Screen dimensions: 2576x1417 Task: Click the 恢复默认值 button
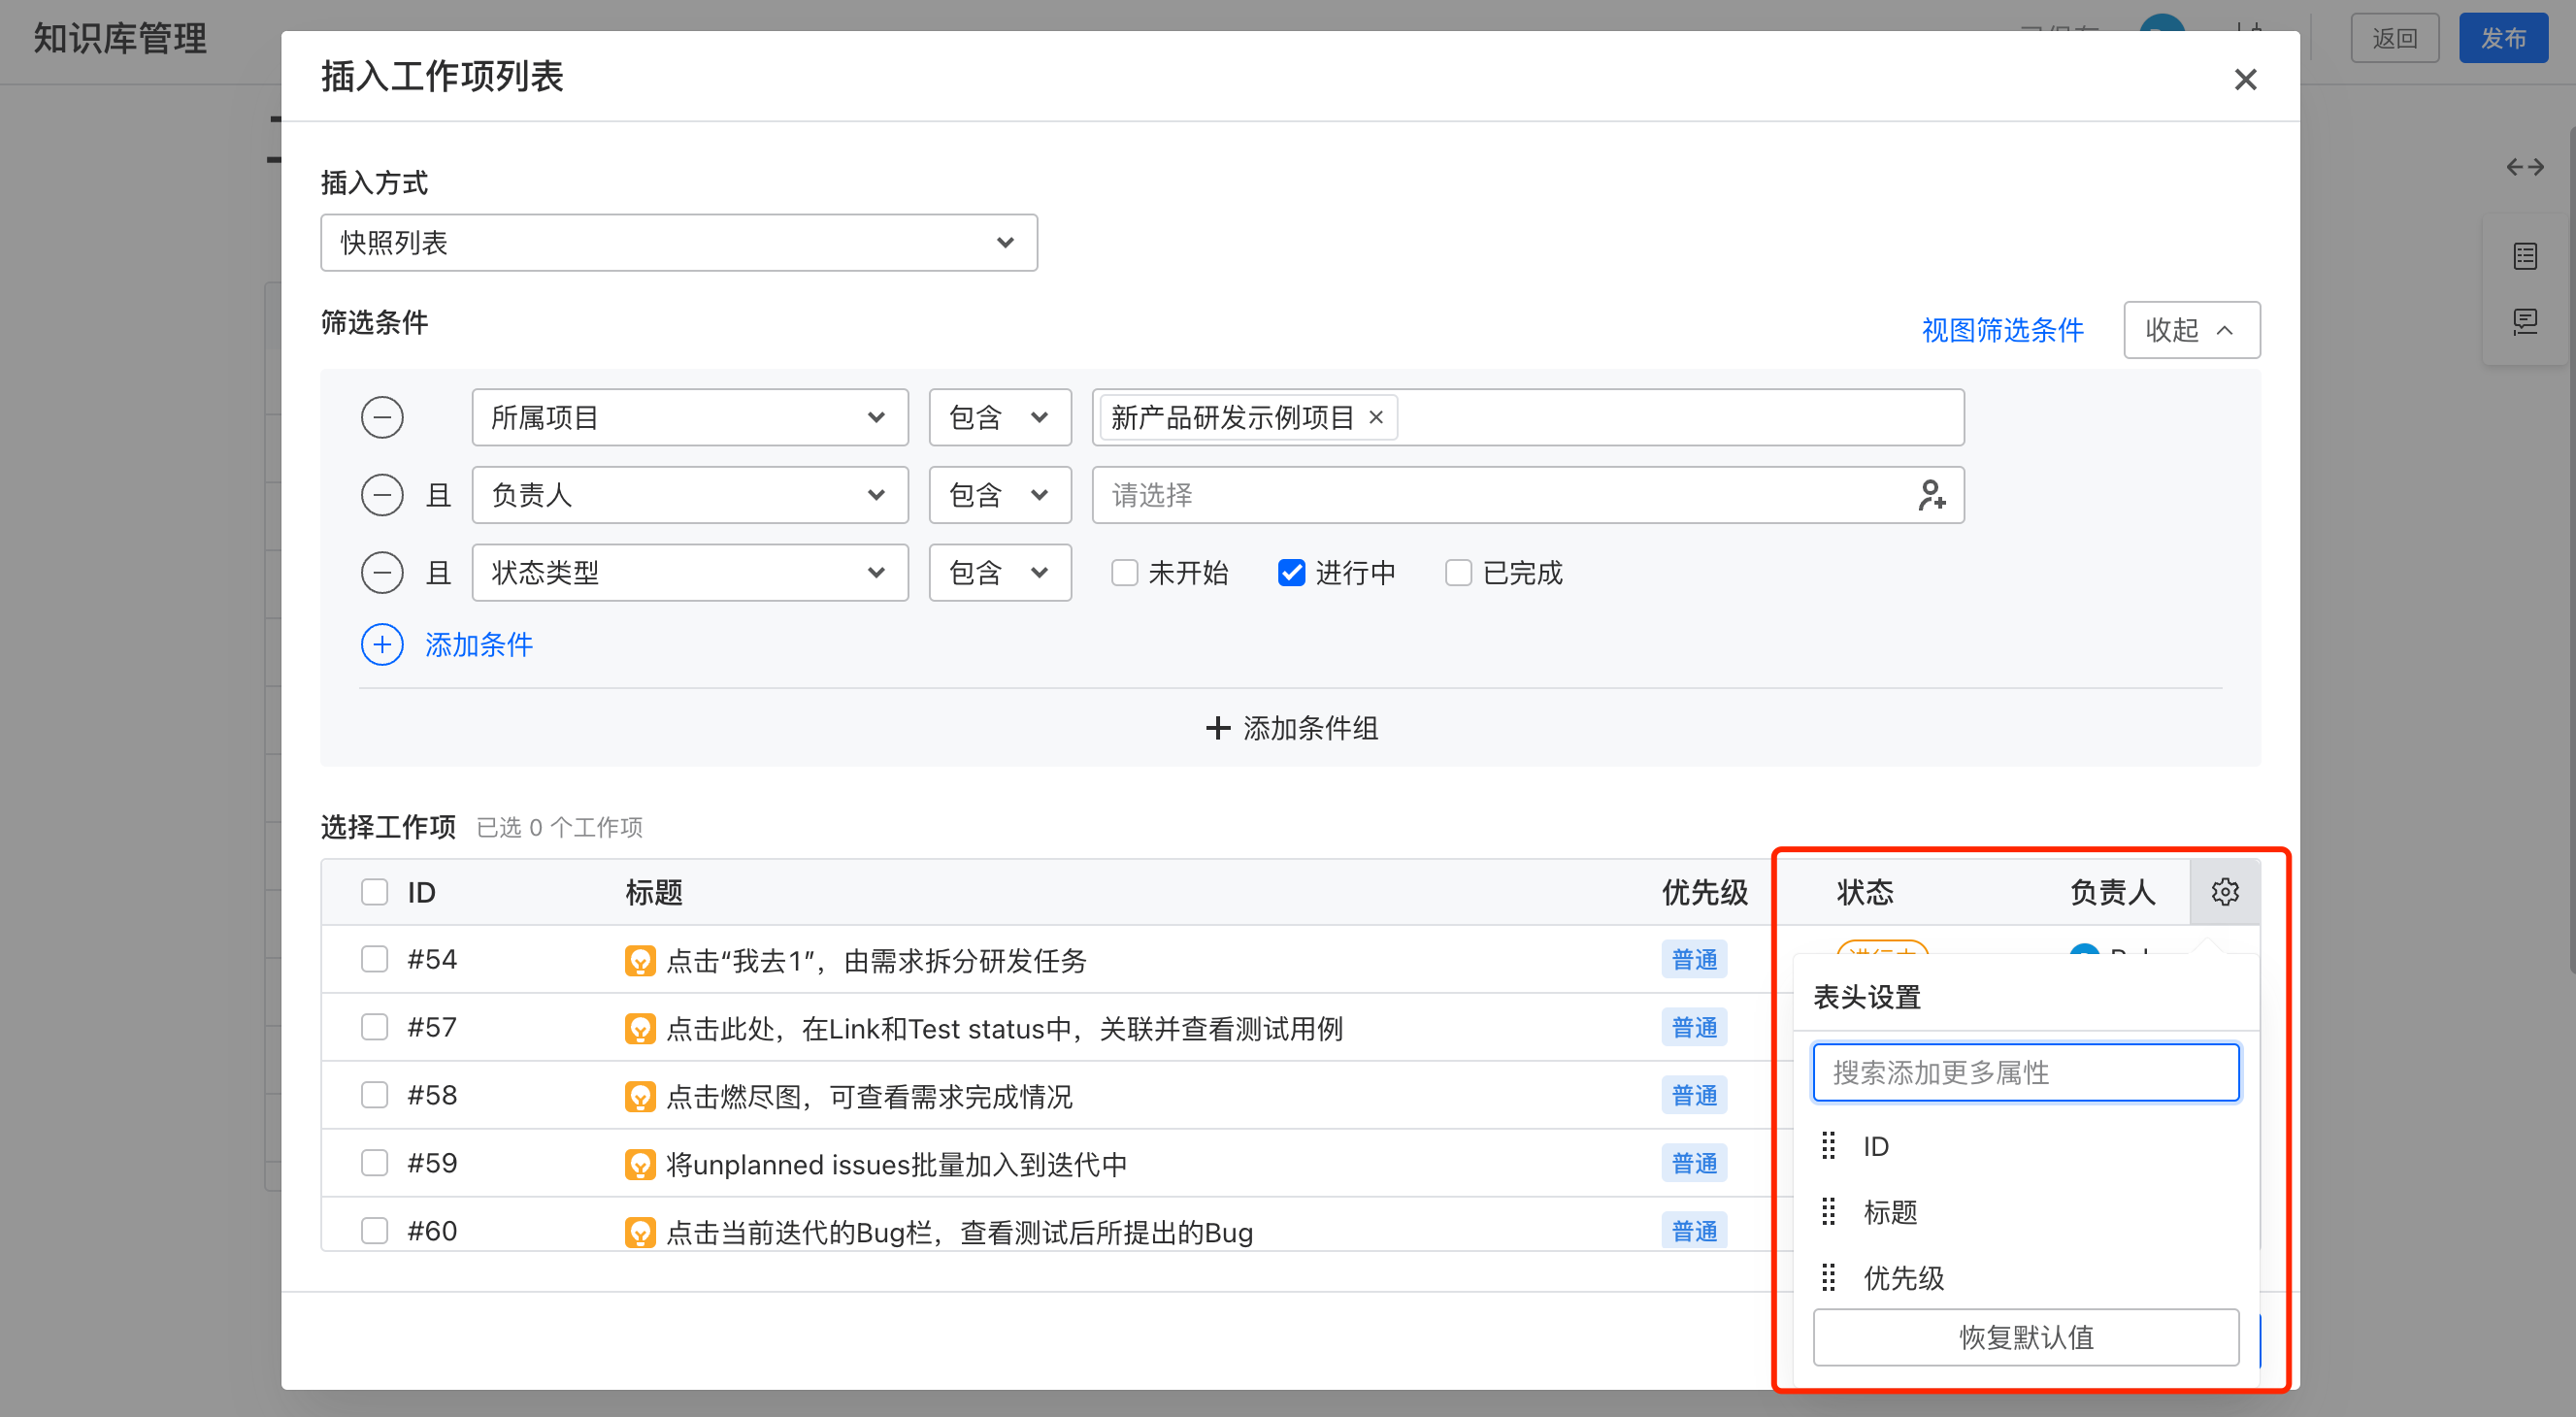pos(2025,1337)
